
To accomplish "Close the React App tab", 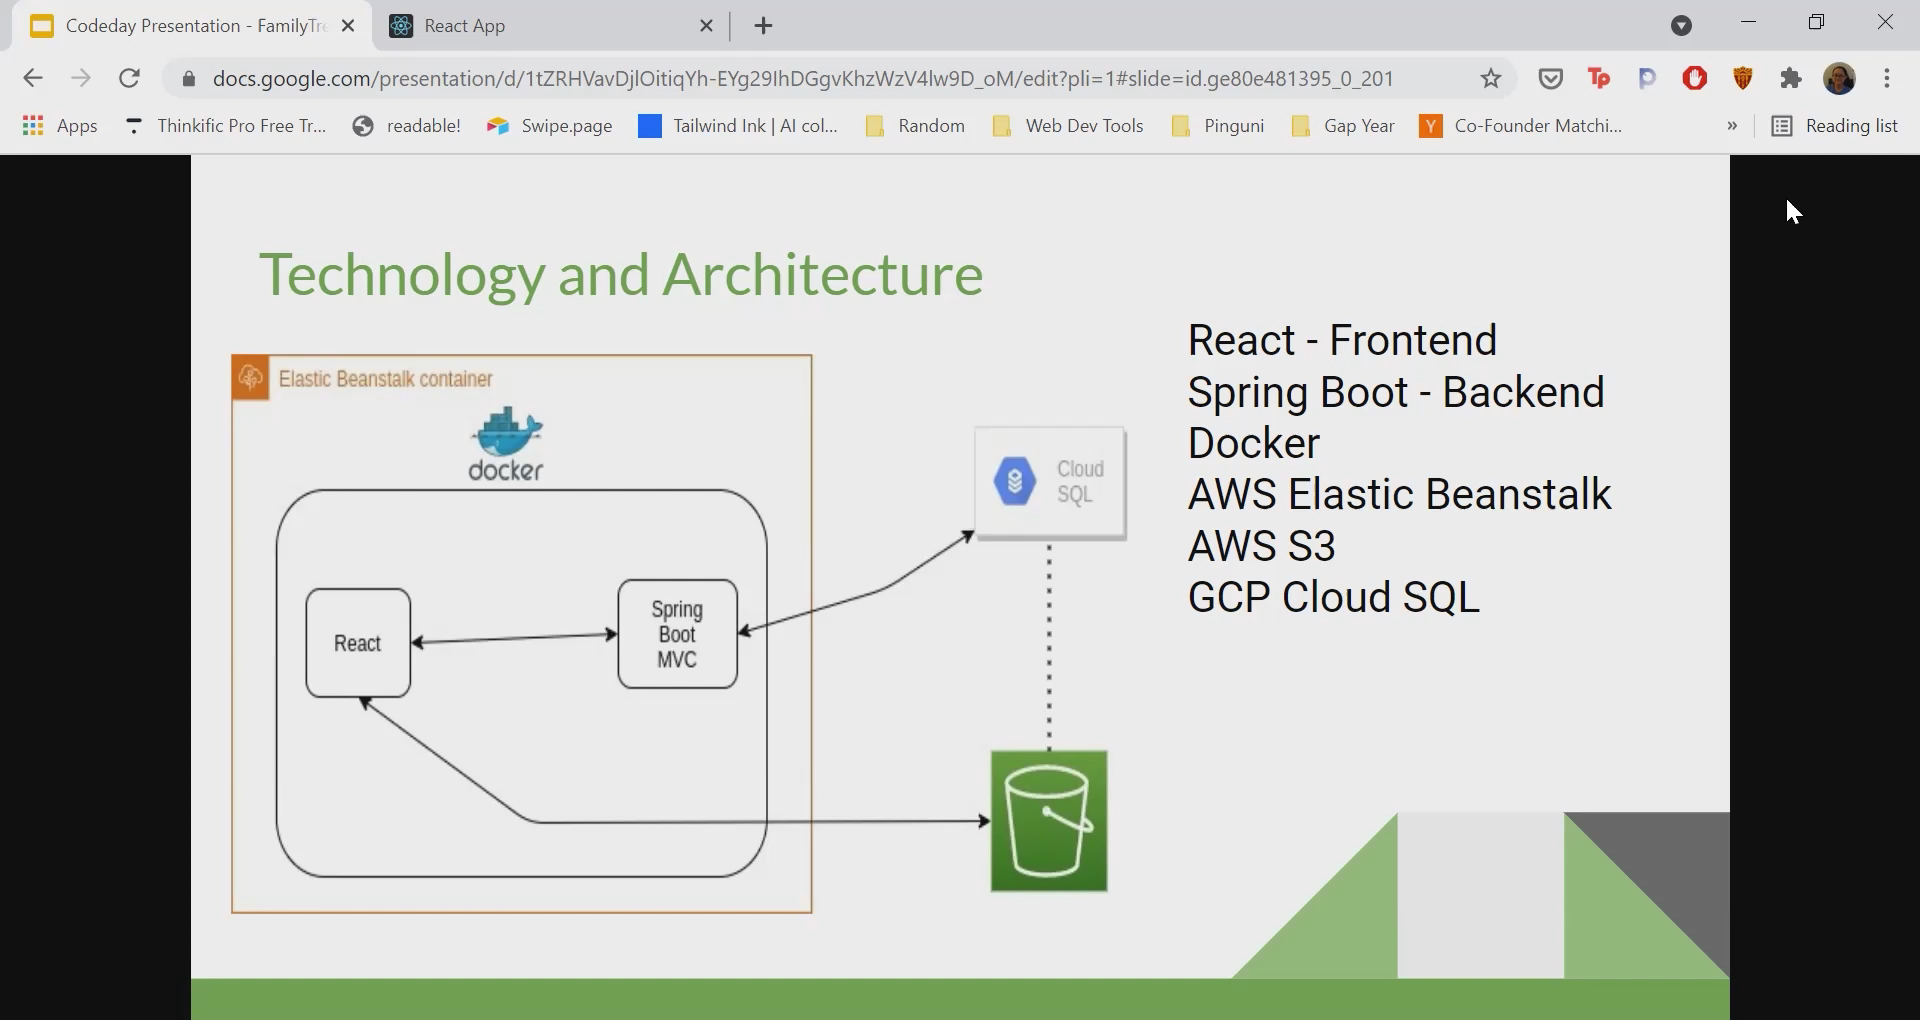I will click(706, 26).
